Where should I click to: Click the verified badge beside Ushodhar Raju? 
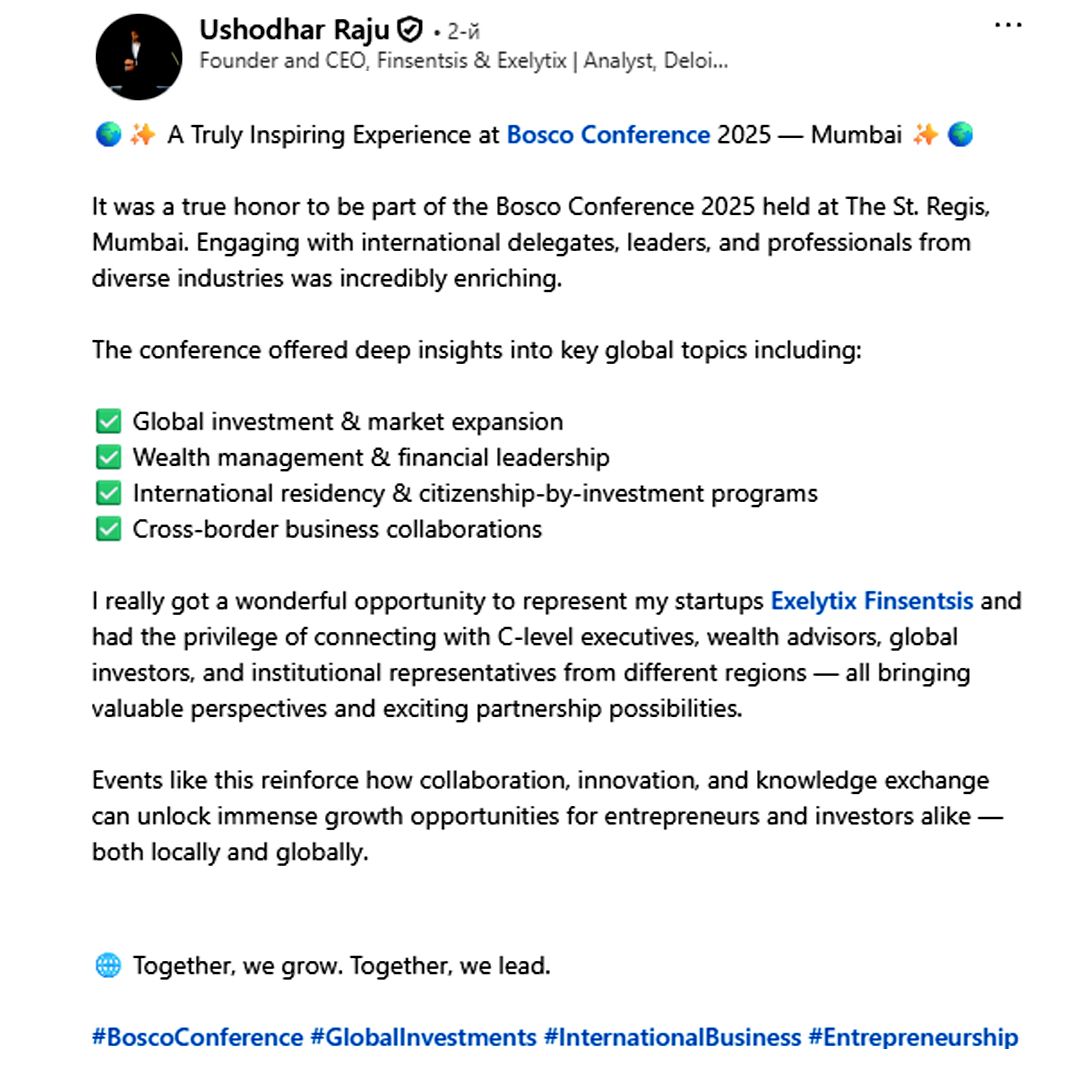point(410,30)
